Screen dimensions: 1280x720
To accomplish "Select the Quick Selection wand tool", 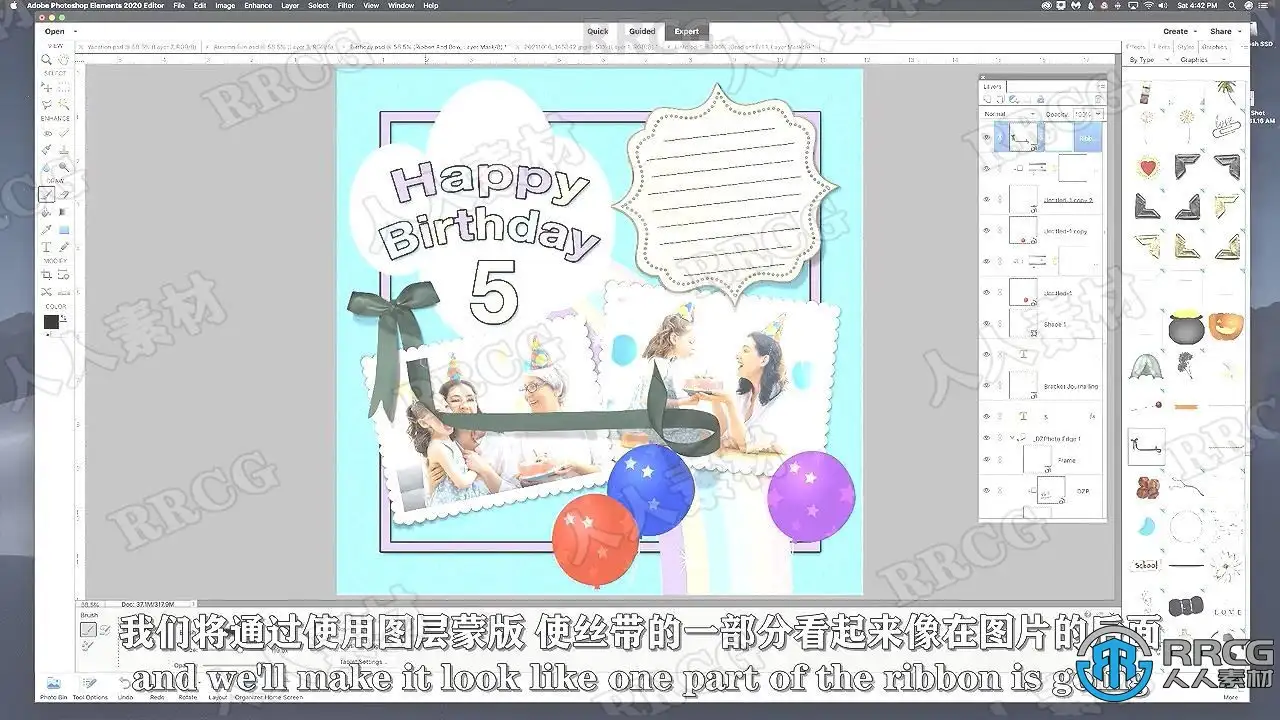I will pos(64,103).
